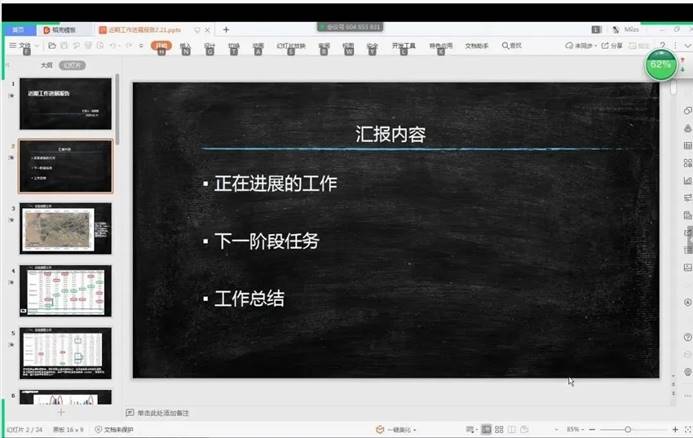This screenshot has width=693, height=438.
Task: Switch to slide sorter grid view
Action: pos(500,429)
